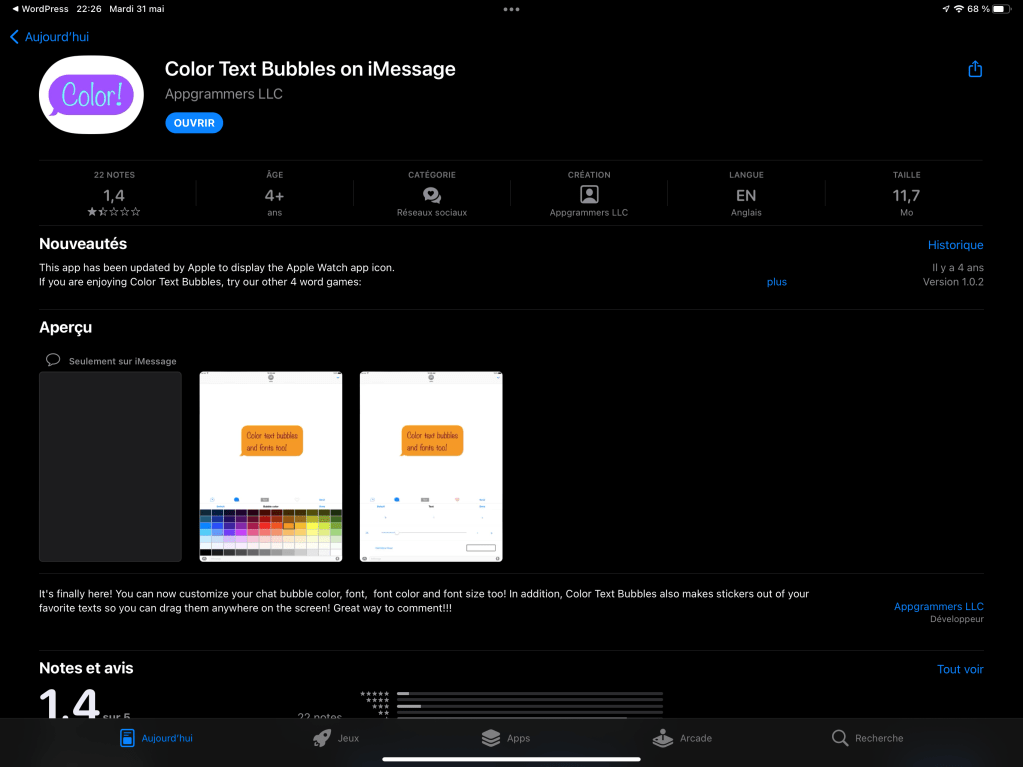1023x767 pixels.
Task: Tap the Color Text Bubbles app icon
Action: 91,94
